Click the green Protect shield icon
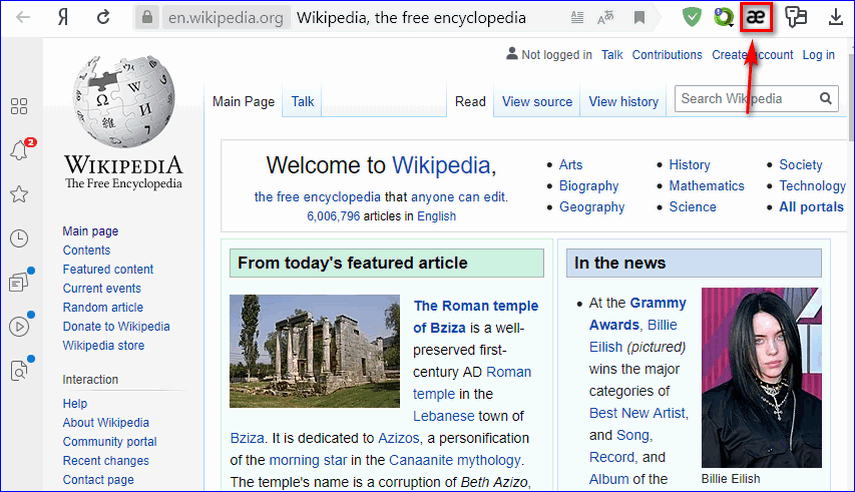 (x=691, y=17)
